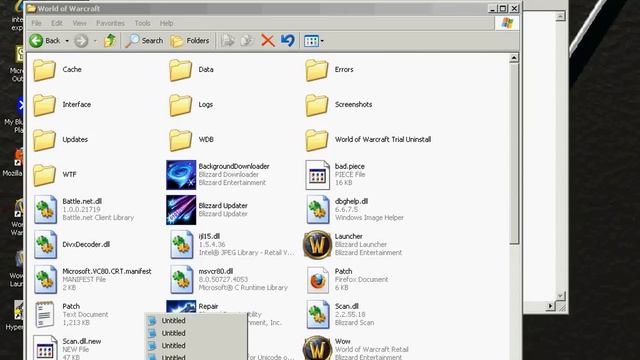This screenshot has width=640, height=360.
Task: Select the Patch Text Document file
Action: tap(71, 315)
